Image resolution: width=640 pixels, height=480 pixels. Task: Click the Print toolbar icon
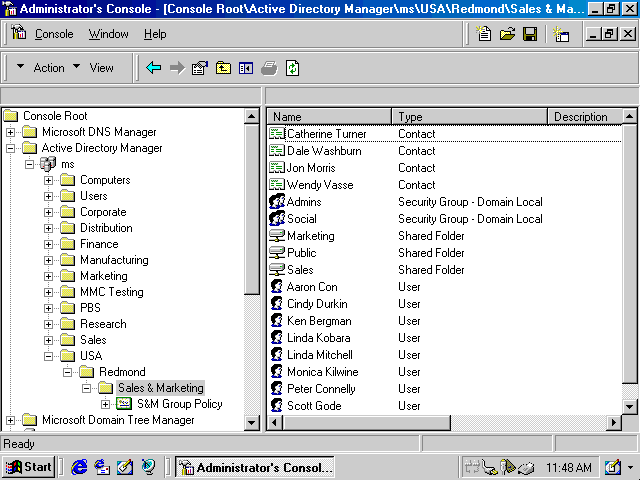point(269,68)
